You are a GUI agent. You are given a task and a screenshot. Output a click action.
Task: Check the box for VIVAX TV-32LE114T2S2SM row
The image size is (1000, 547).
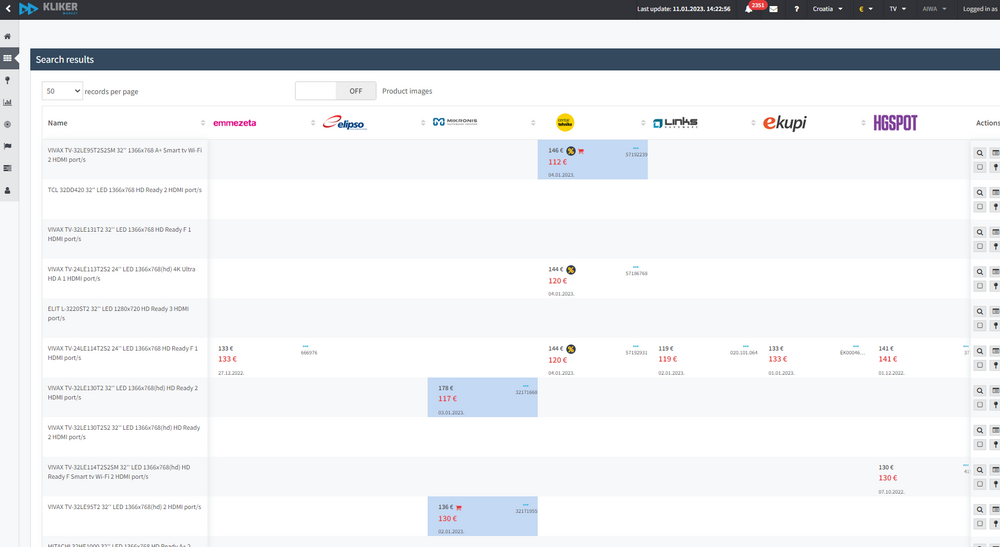pyautogui.click(x=980, y=484)
